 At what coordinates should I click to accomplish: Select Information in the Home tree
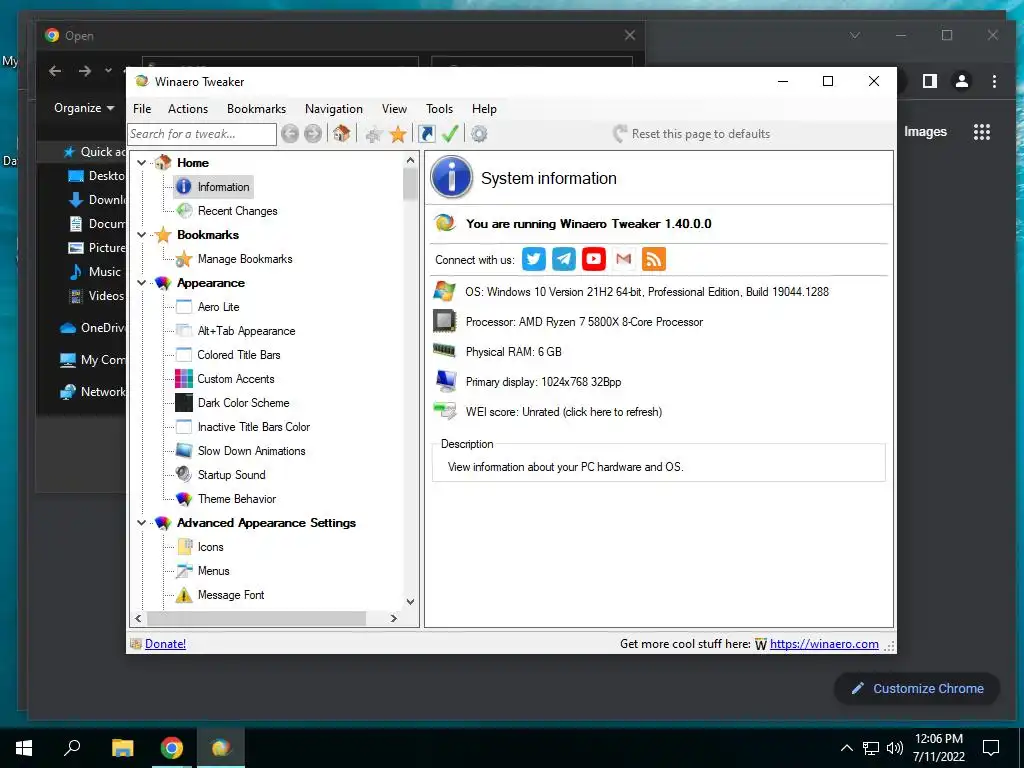pos(213,187)
